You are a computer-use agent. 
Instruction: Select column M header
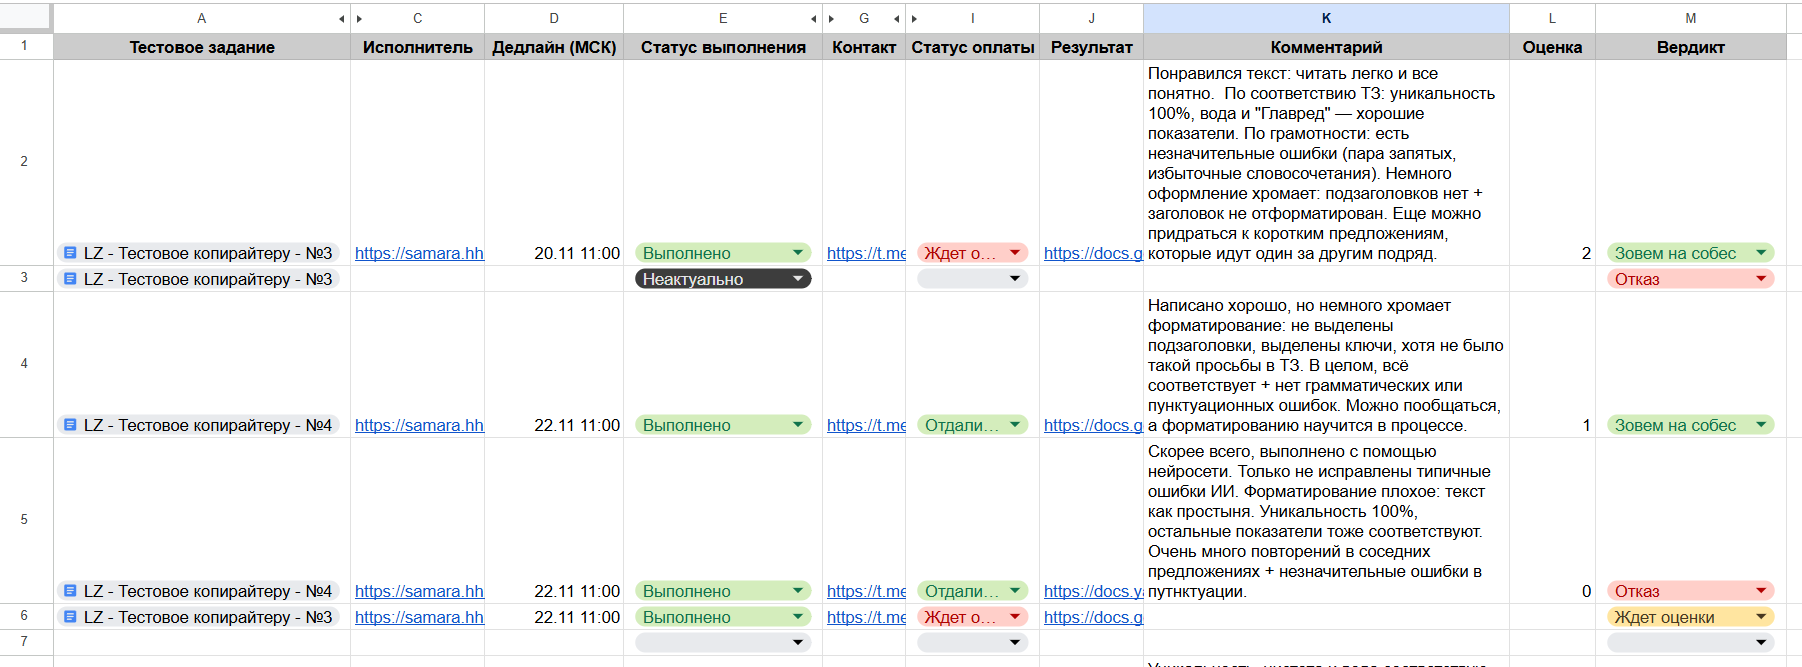1690,18
